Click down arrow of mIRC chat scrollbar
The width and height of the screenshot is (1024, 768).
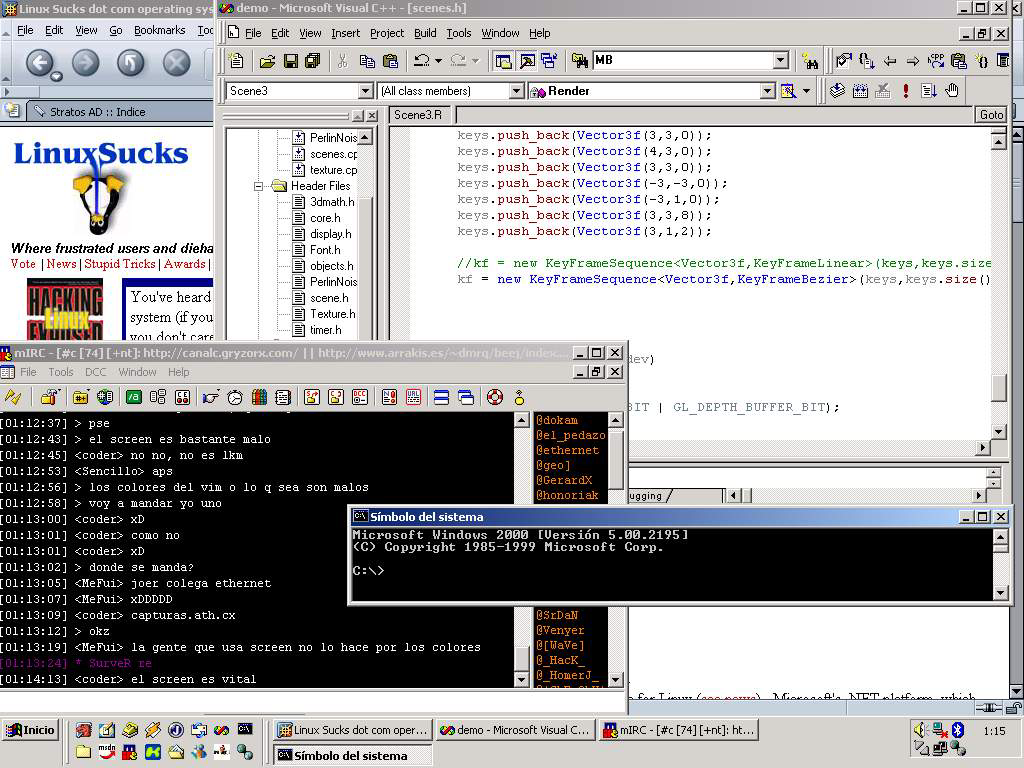(521, 680)
